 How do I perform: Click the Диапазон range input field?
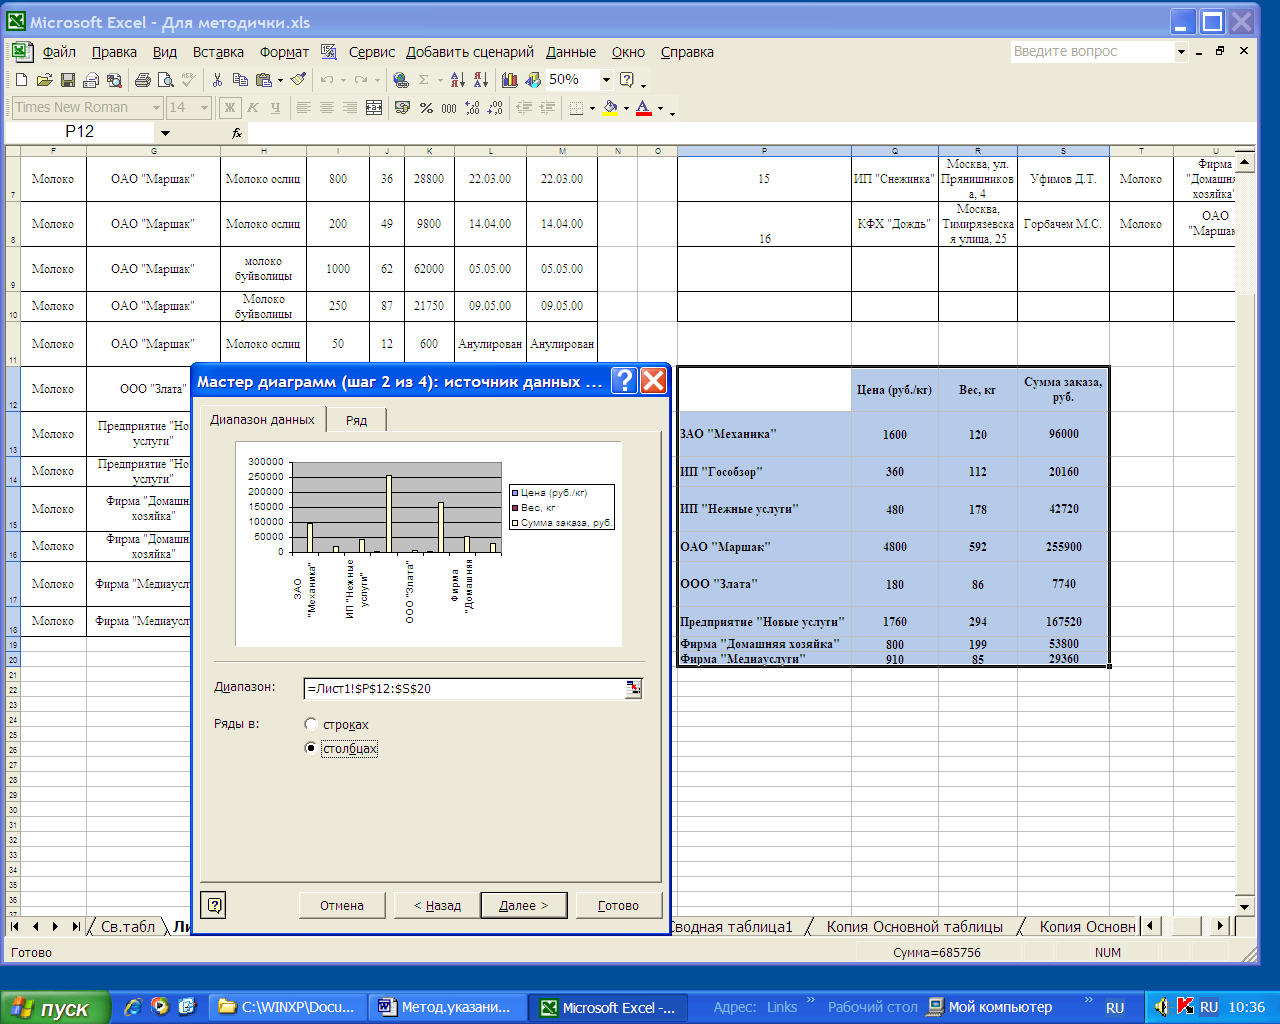[465, 688]
